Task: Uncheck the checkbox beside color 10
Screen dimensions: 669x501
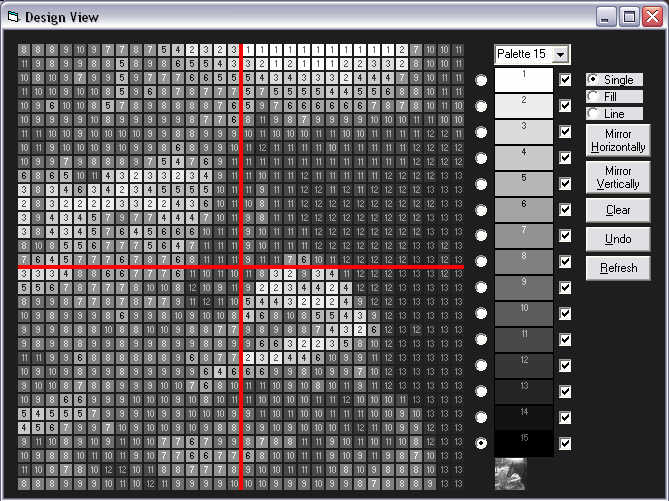Action: (565, 314)
